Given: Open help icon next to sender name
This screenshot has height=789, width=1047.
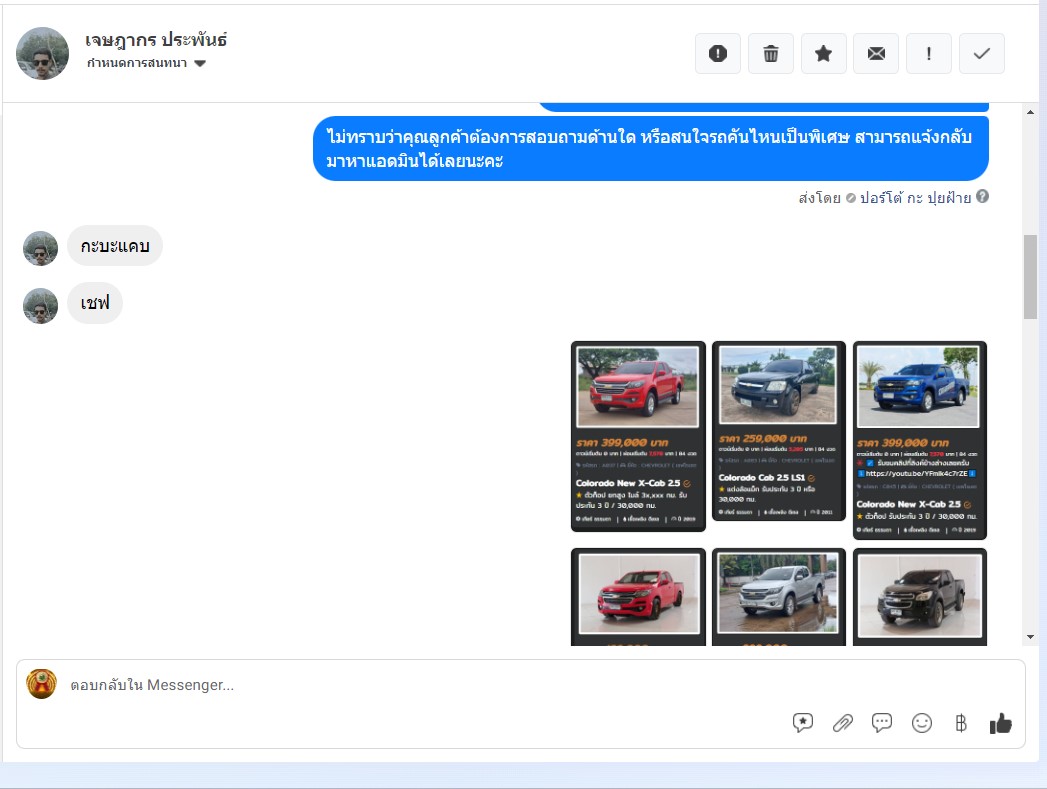Looking at the screenshot, I should [982, 197].
